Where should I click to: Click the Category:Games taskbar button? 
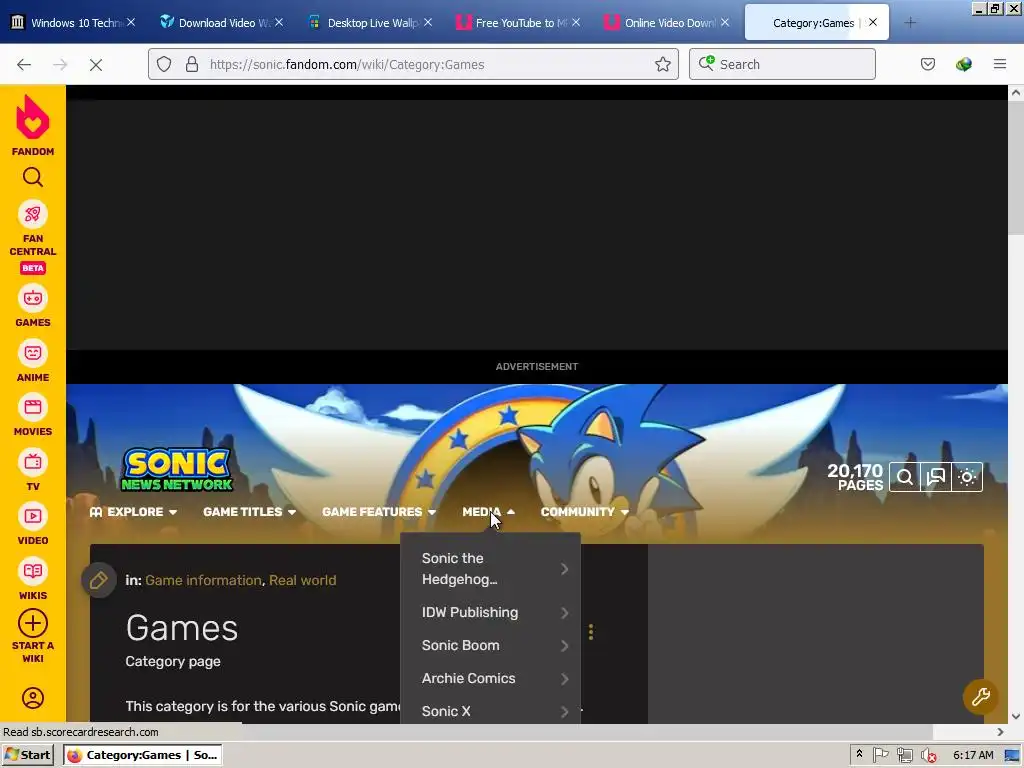tap(143, 755)
